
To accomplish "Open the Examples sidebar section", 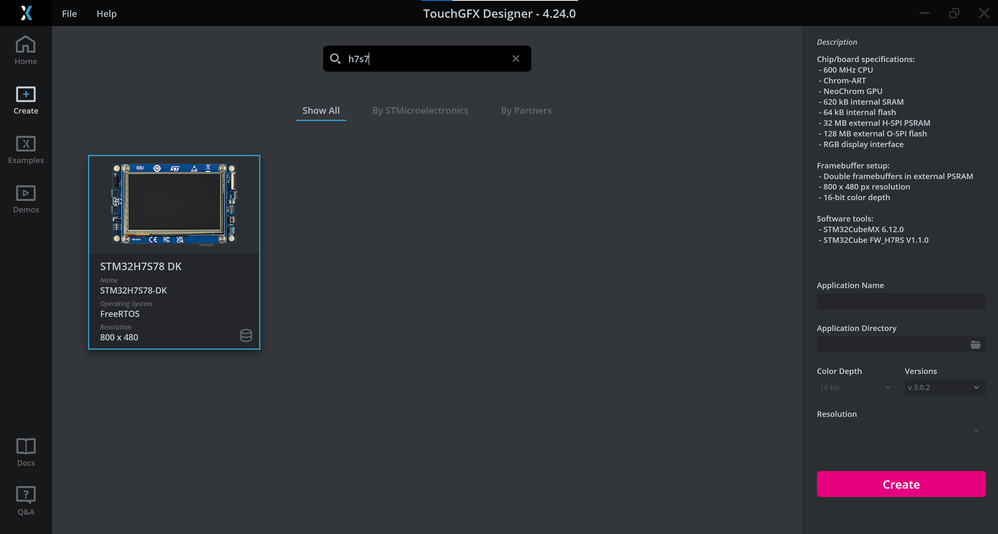I will coord(25,150).
